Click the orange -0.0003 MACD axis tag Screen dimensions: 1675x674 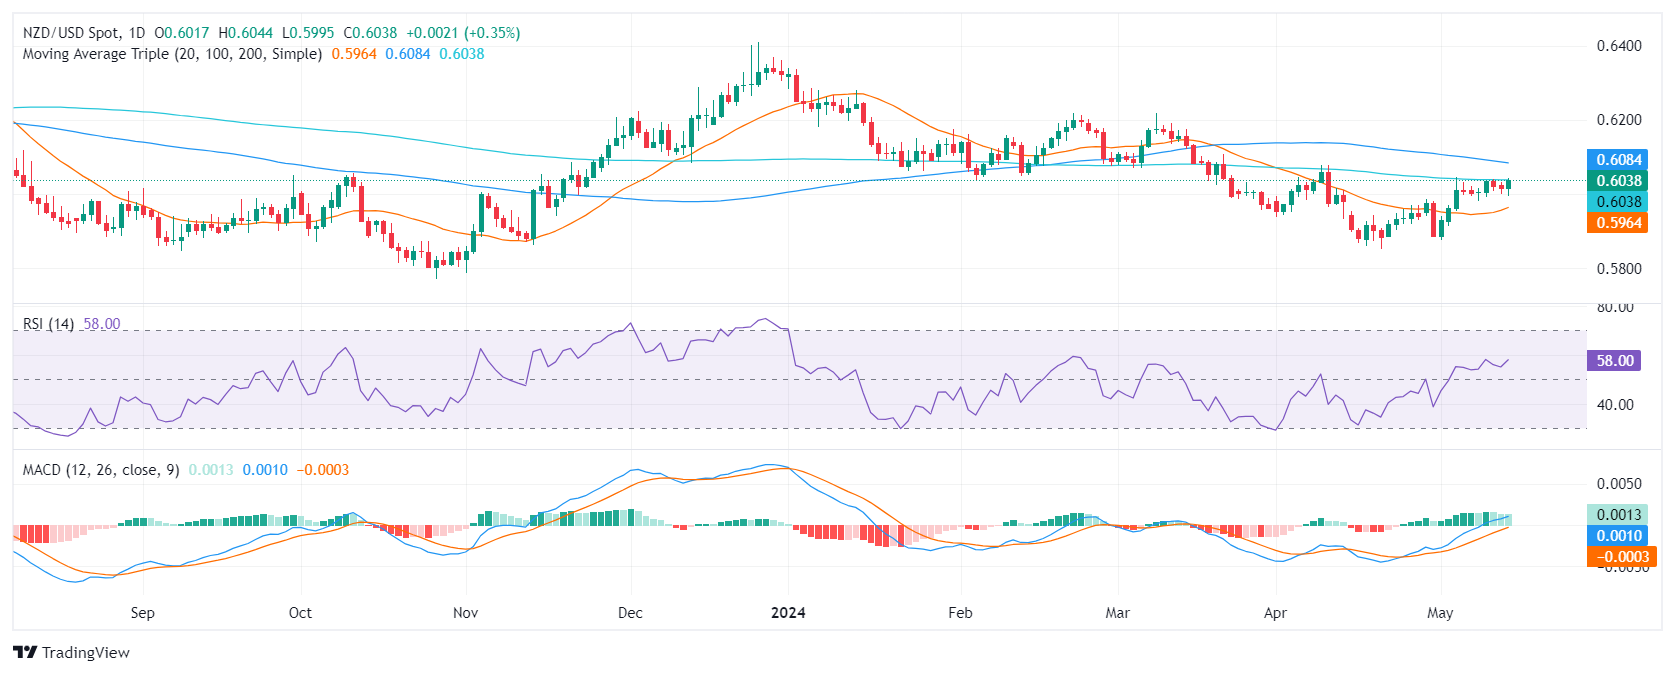[x=1618, y=557]
